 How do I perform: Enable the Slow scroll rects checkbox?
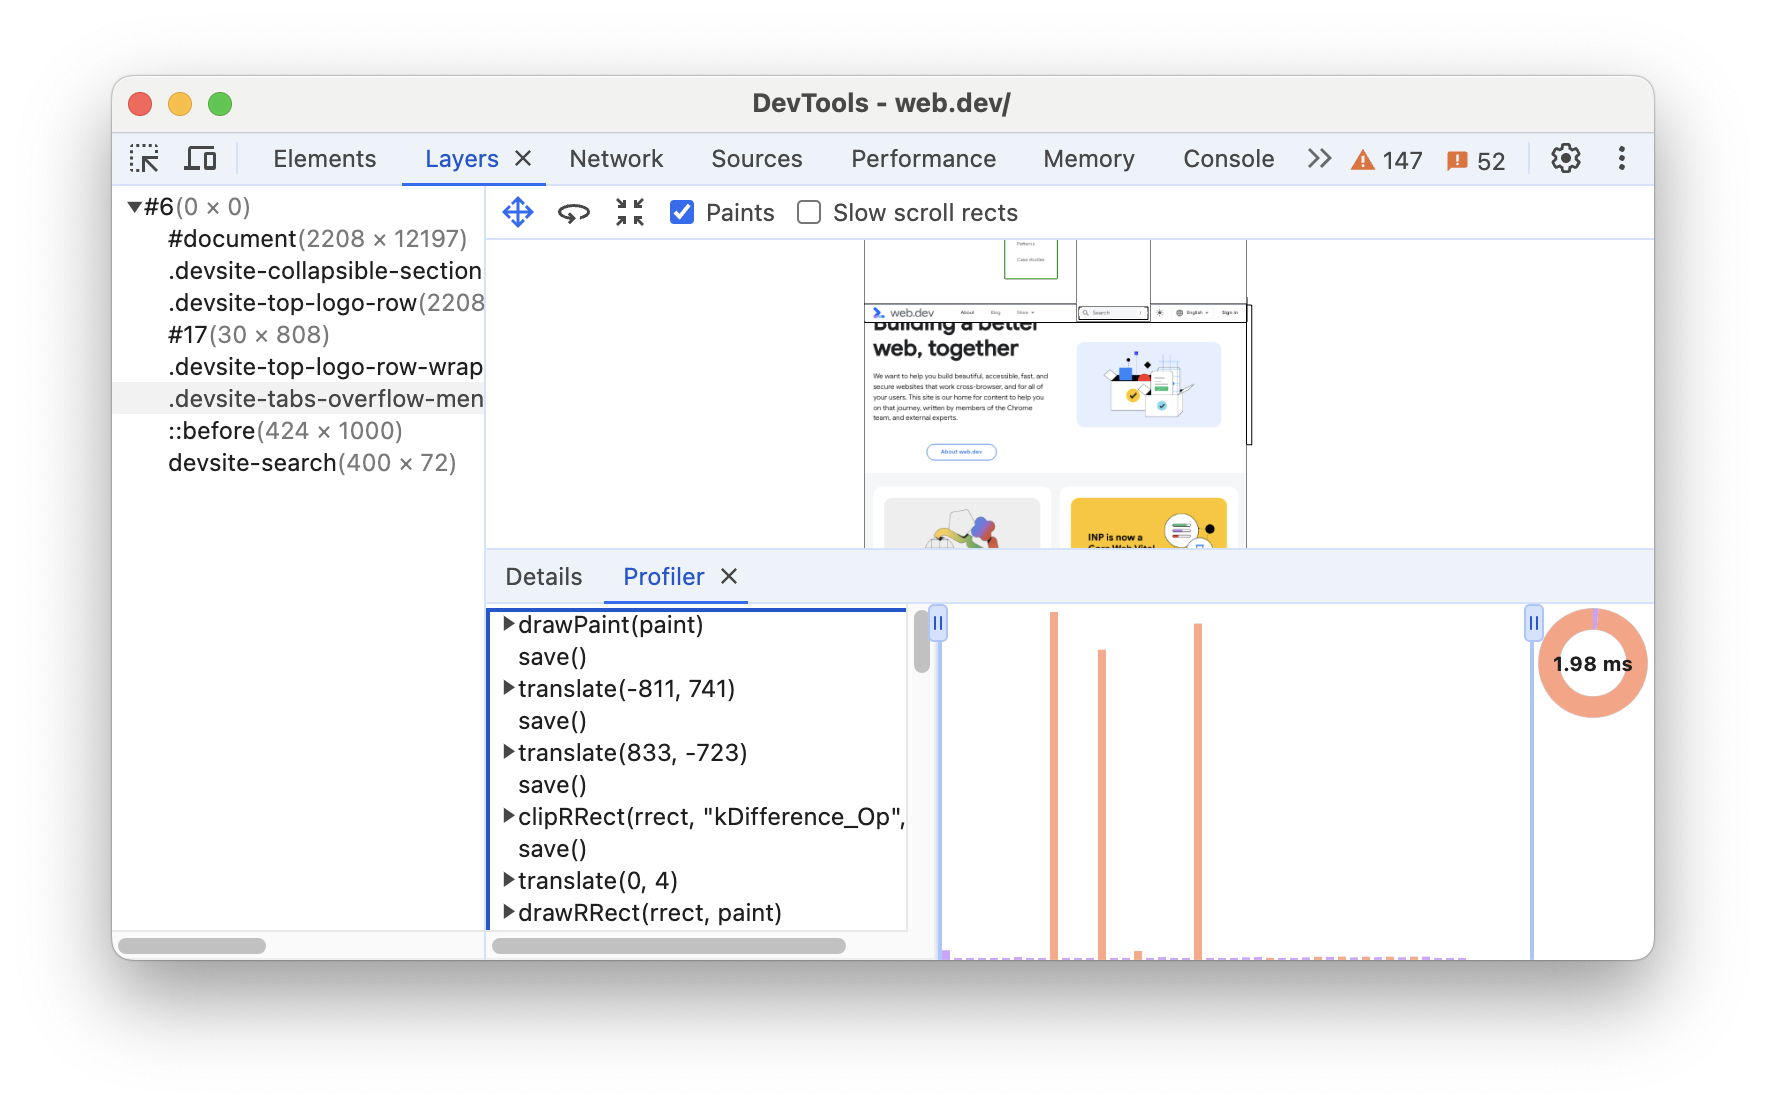pyautogui.click(x=808, y=212)
